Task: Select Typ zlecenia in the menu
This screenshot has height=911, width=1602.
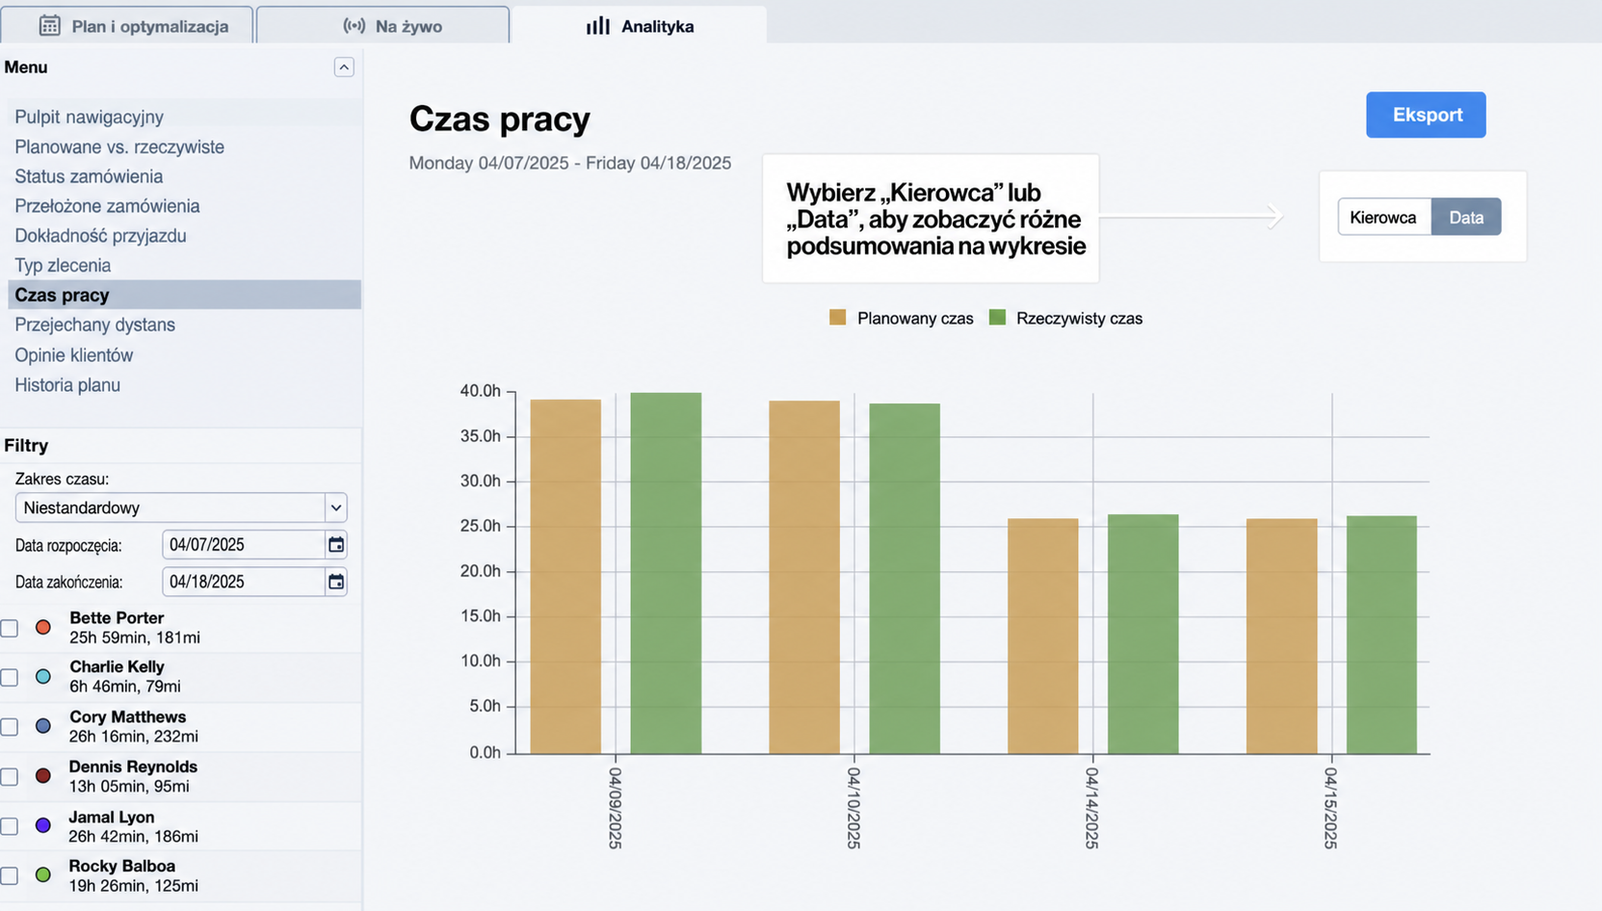Action: click(x=62, y=265)
